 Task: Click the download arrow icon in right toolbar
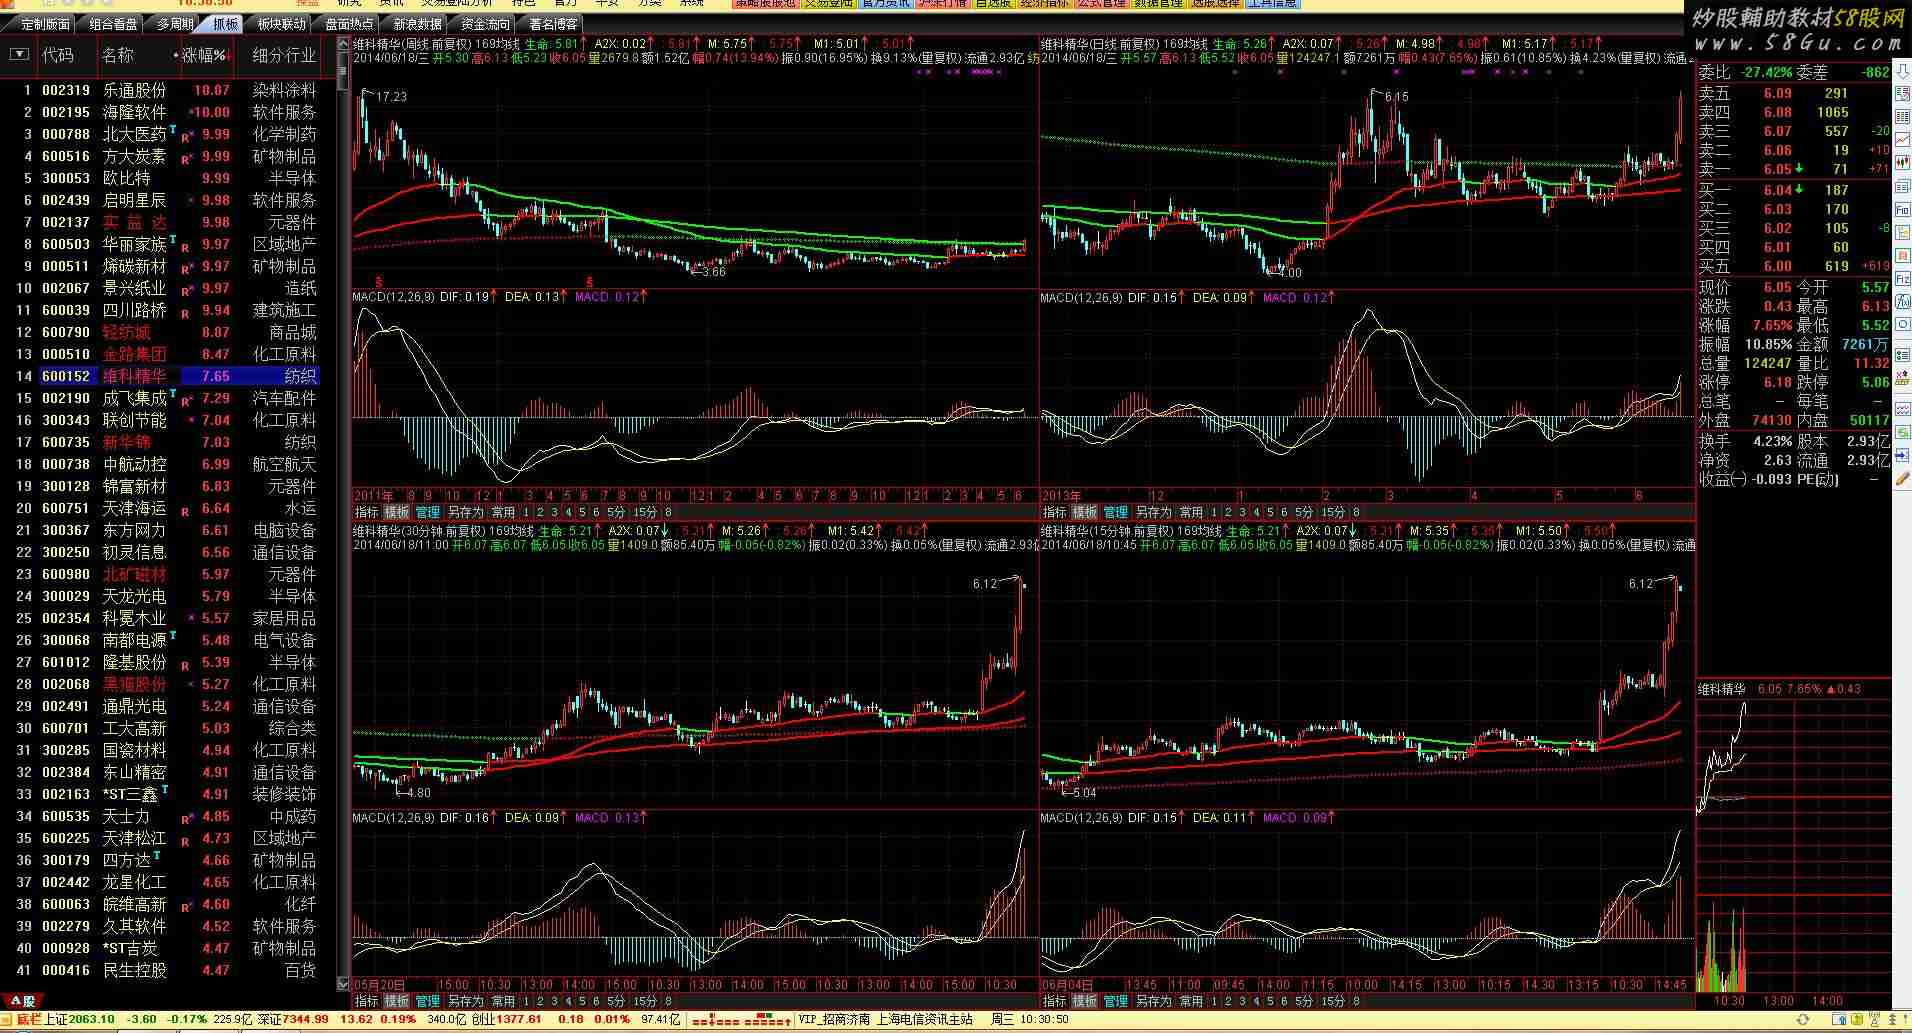point(1901,70)
